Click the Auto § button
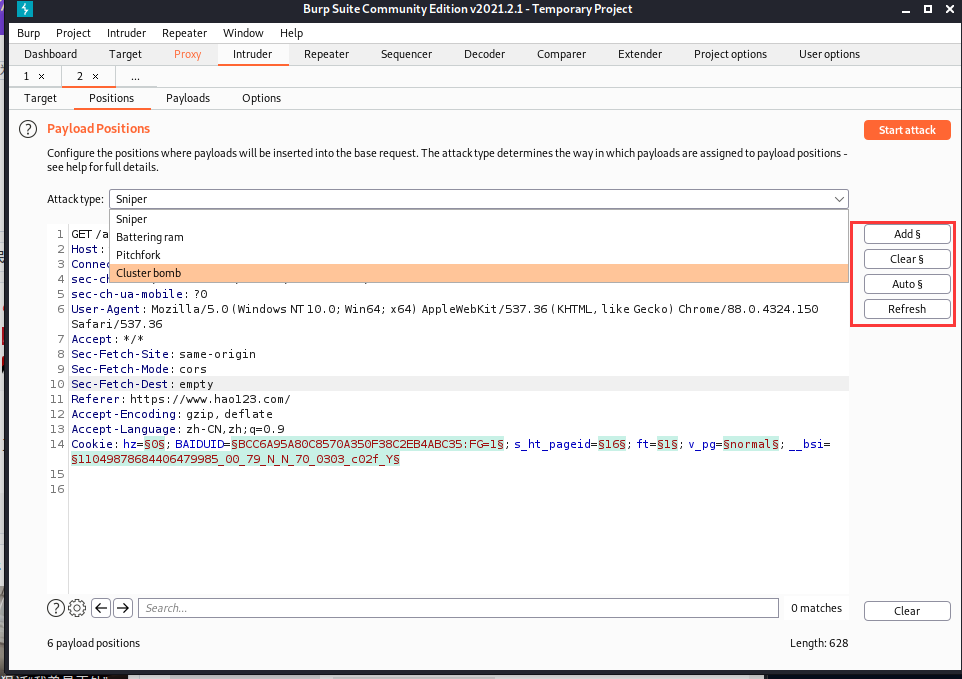The image size is (962, 679). (907, 284)
